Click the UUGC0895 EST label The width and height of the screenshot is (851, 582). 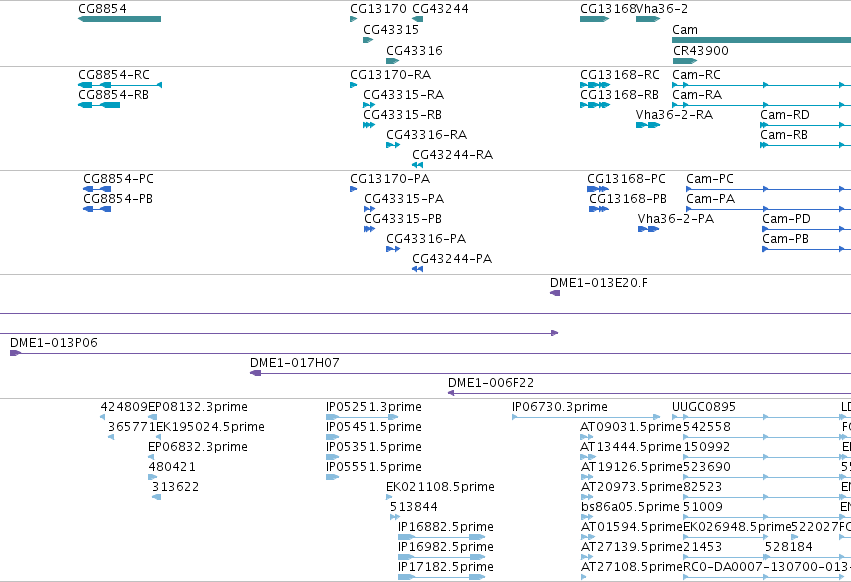point(704,407)
